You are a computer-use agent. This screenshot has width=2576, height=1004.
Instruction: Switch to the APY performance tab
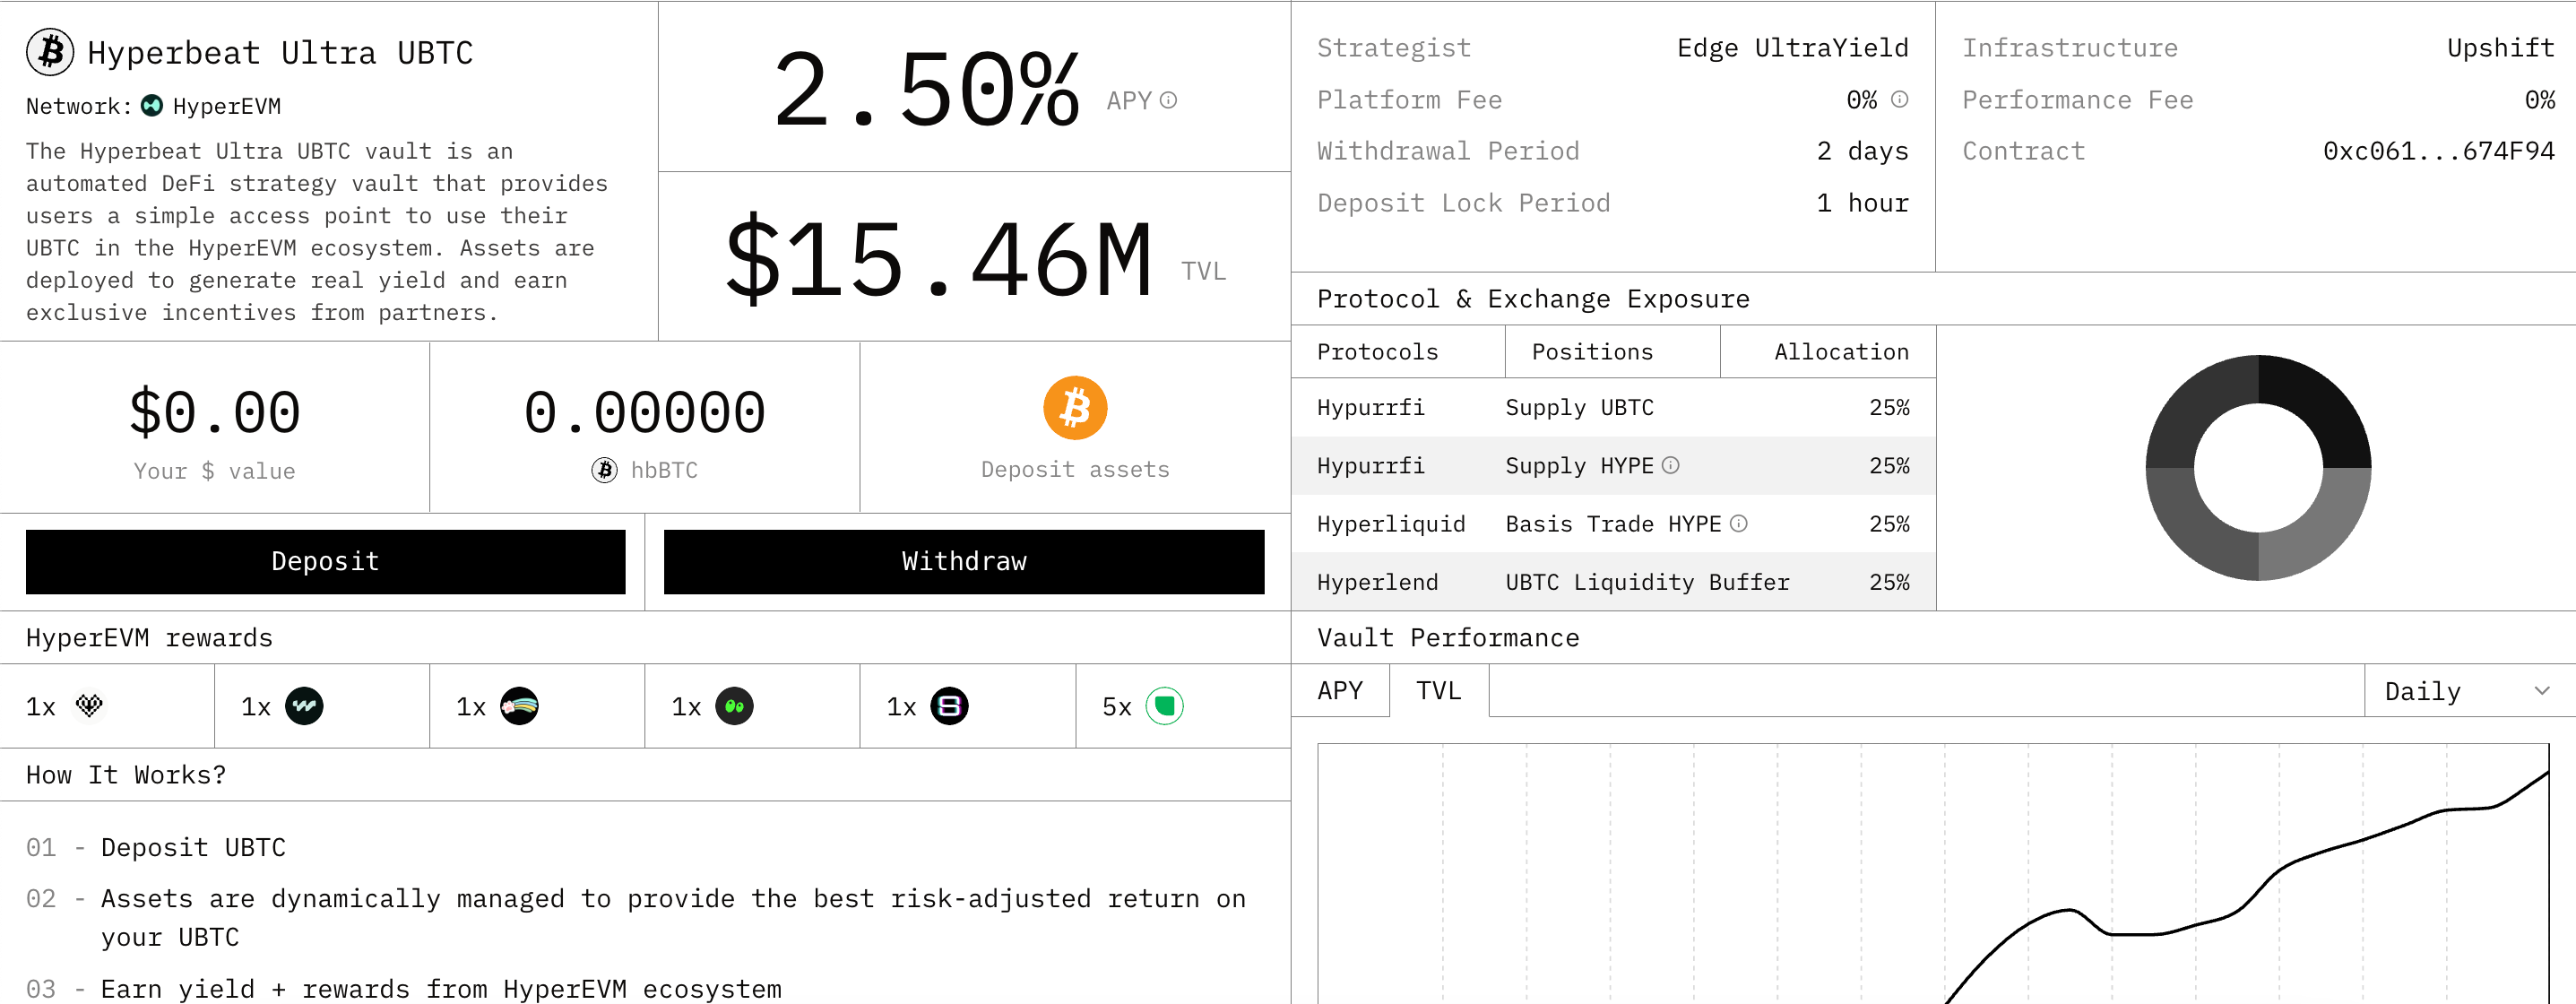[1340, 691]
